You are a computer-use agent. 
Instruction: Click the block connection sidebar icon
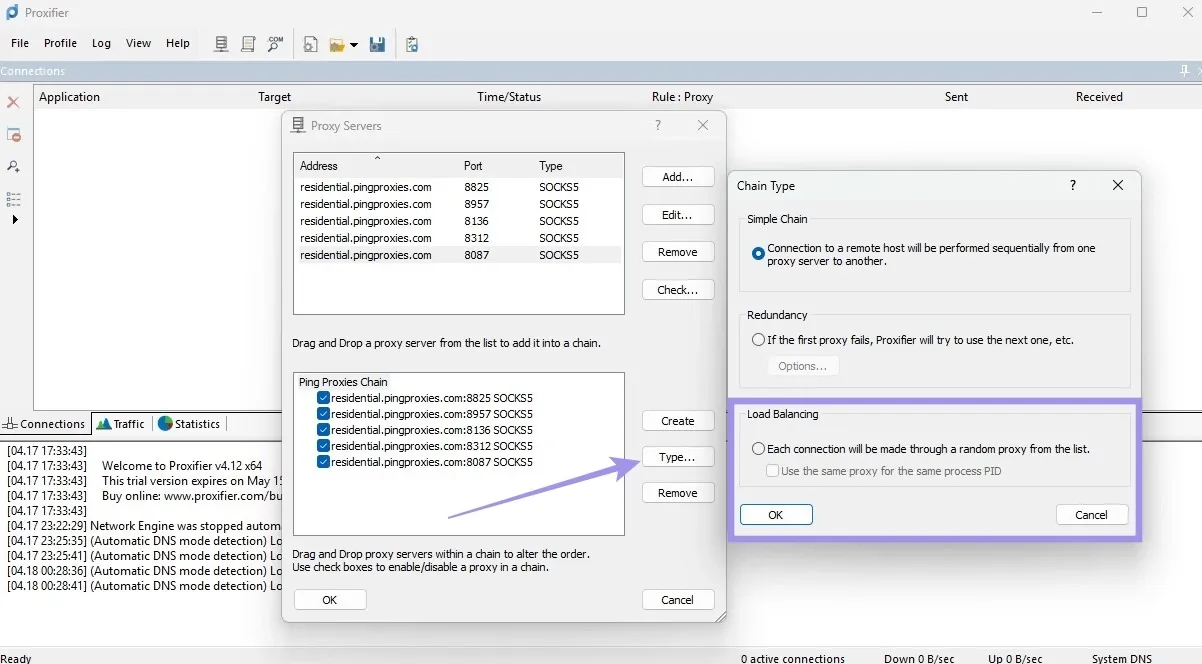13,135
